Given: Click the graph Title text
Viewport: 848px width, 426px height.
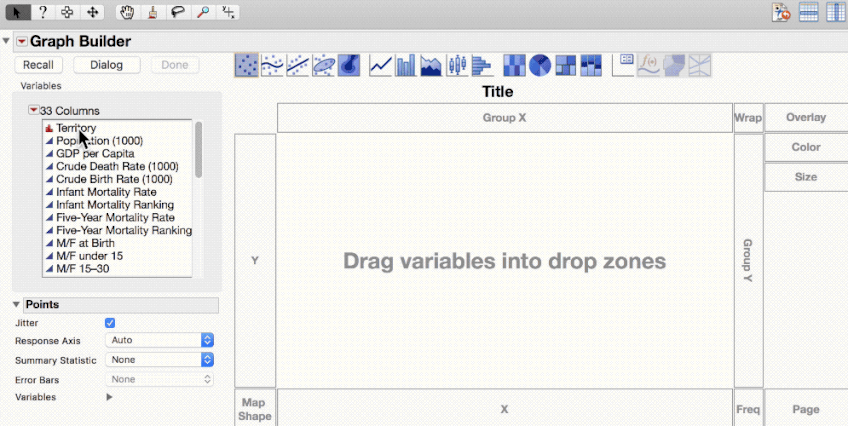Looking at the screenshot, I should [498, 91].
